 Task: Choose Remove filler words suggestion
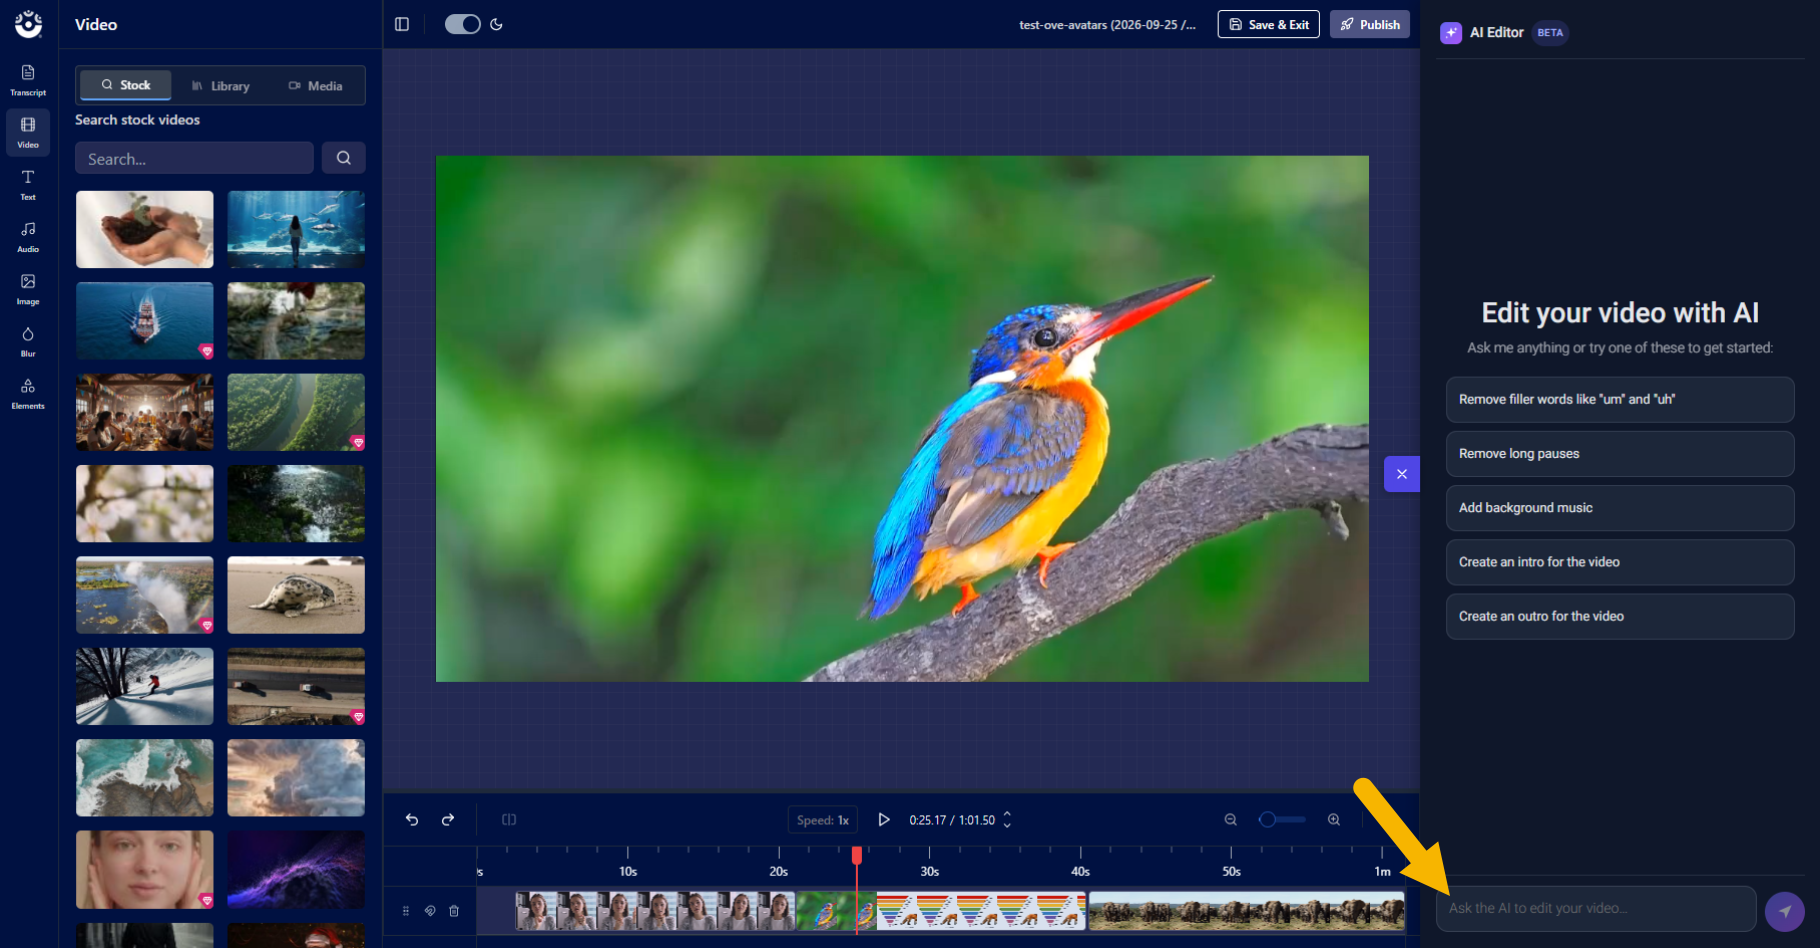1620,399
